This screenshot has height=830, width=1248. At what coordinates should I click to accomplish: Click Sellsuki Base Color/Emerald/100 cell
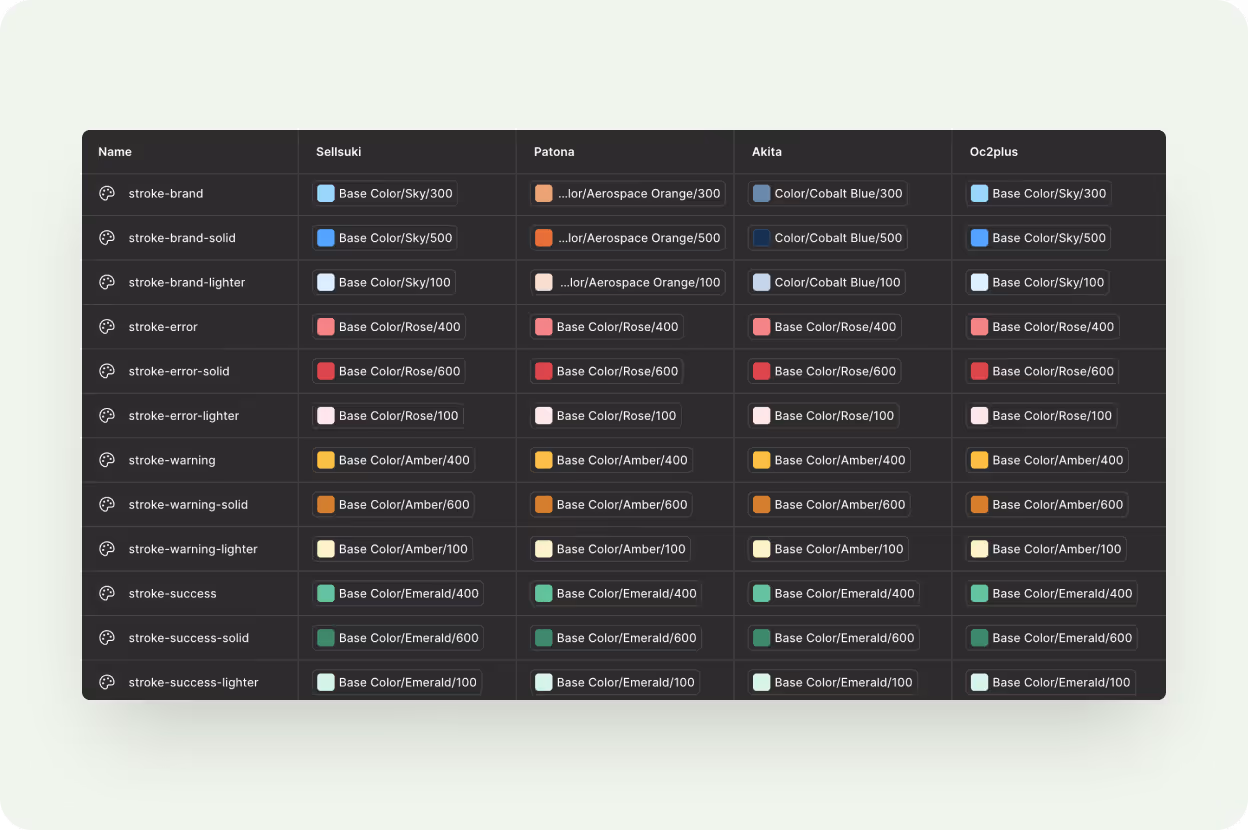[x=397, y=682]
